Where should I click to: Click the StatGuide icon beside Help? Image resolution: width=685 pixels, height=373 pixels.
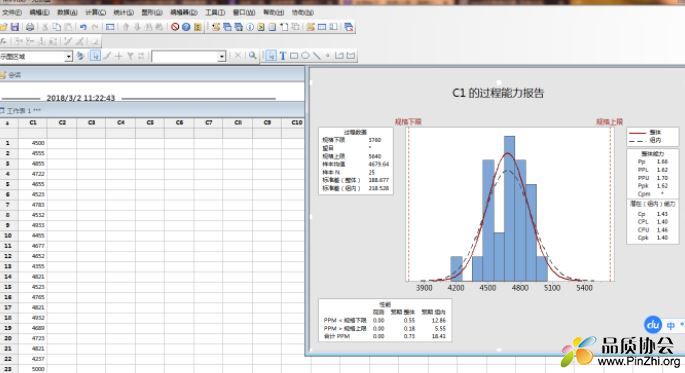[197, 27]
